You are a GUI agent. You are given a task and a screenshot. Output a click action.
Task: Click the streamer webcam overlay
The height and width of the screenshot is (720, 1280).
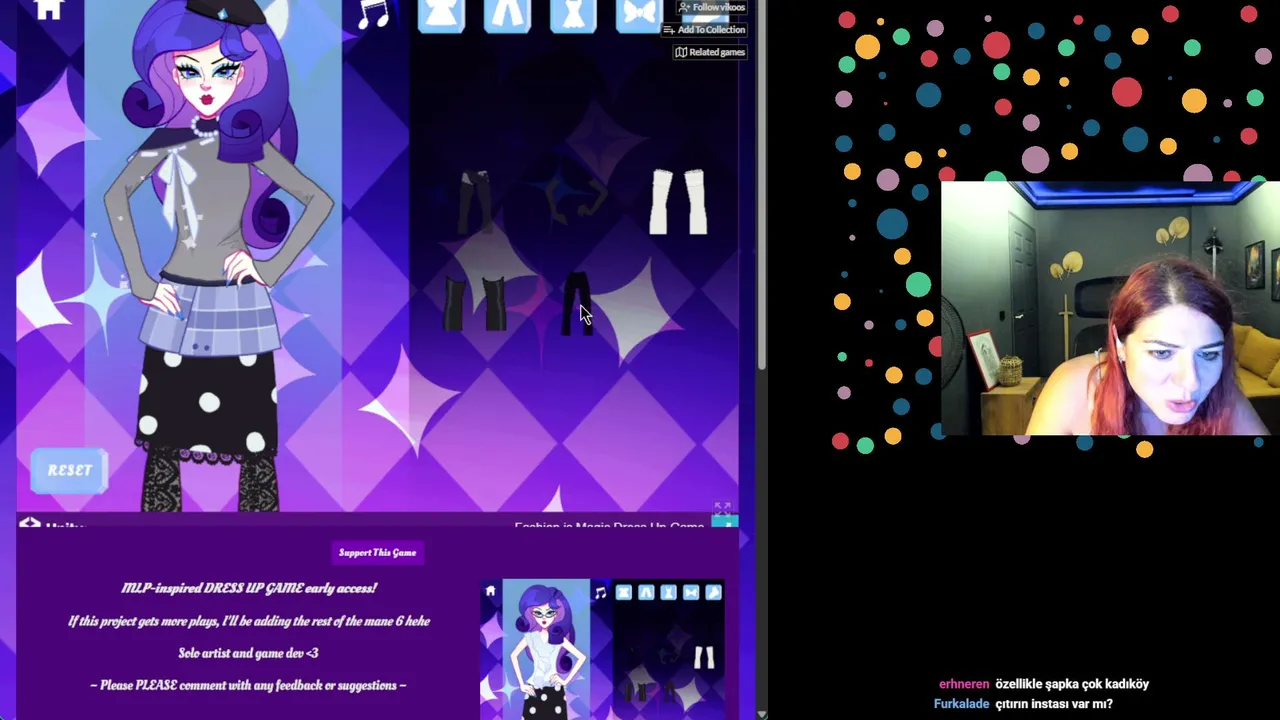click(x=1110, y=309)
